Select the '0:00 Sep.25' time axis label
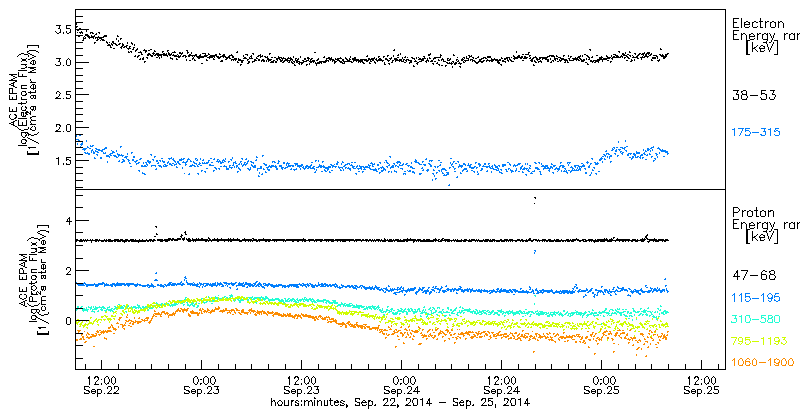Viewport: 800px width, 410px height. tap(602, 386)
